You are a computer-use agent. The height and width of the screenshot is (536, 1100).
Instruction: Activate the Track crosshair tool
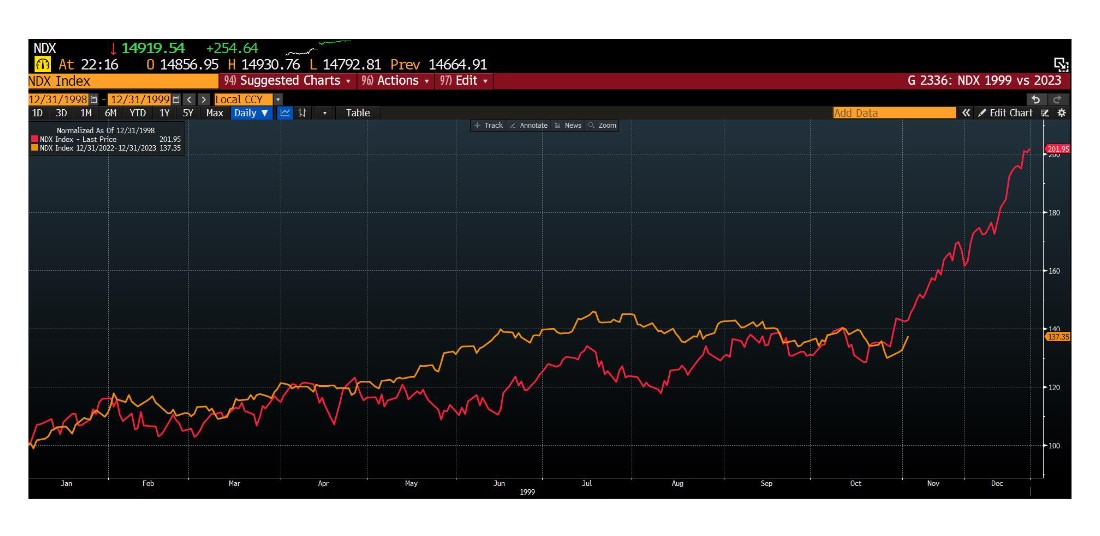tap(488, 125)
